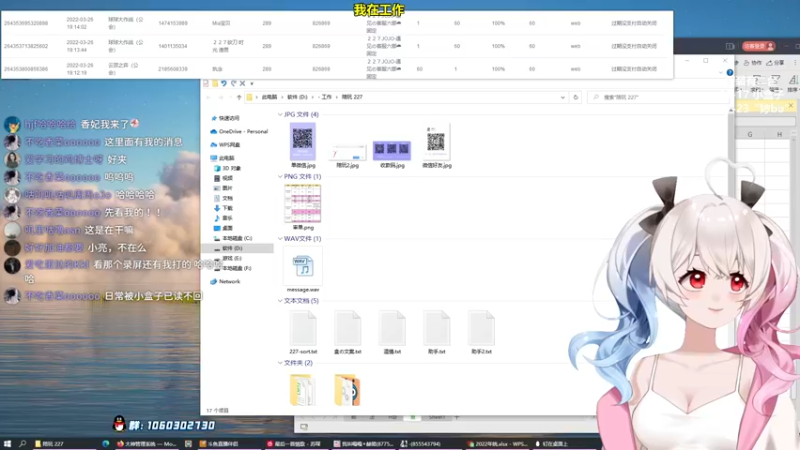This screenshot has height=450, width=800.
Task: Open the Downloads folder in the sidebar
Action: click(x=223, y=208)
